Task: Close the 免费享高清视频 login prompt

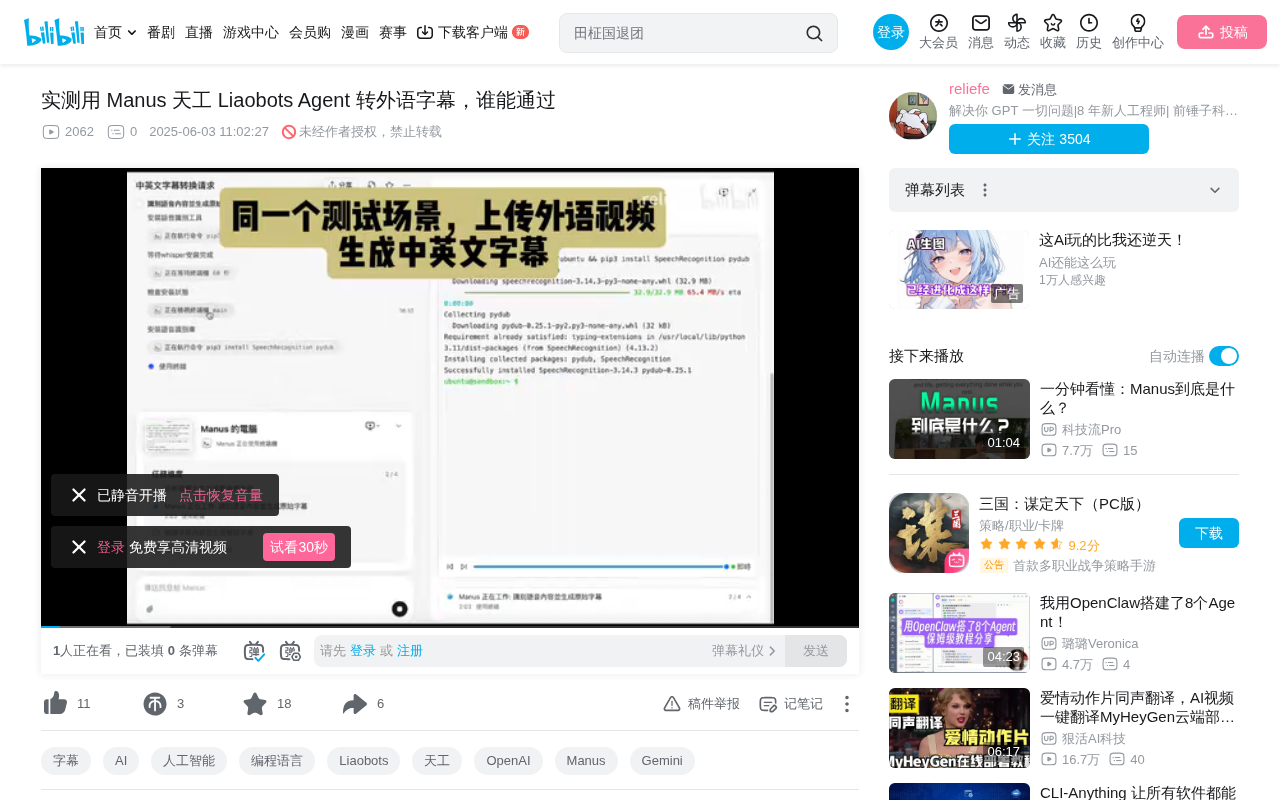Action: [x=79, y=547]
